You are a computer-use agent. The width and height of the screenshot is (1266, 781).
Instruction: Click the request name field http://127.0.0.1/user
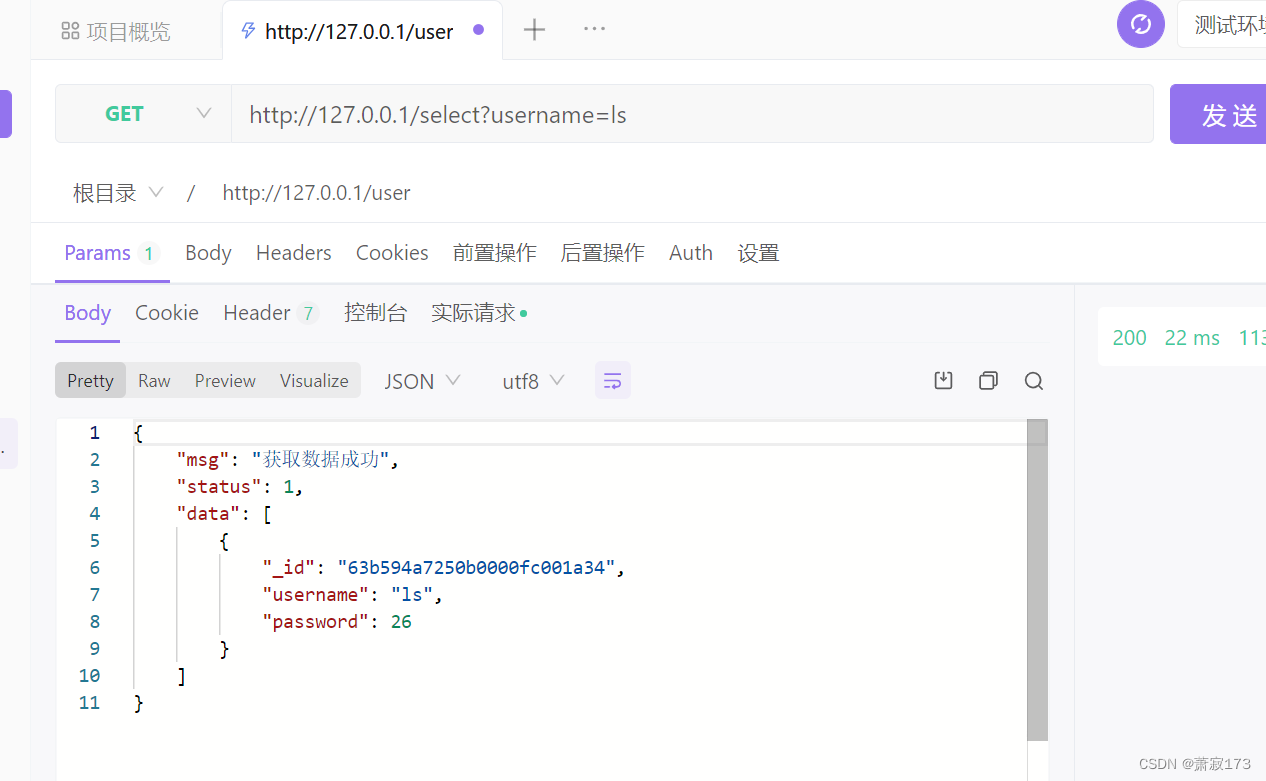tap(316, 193)
